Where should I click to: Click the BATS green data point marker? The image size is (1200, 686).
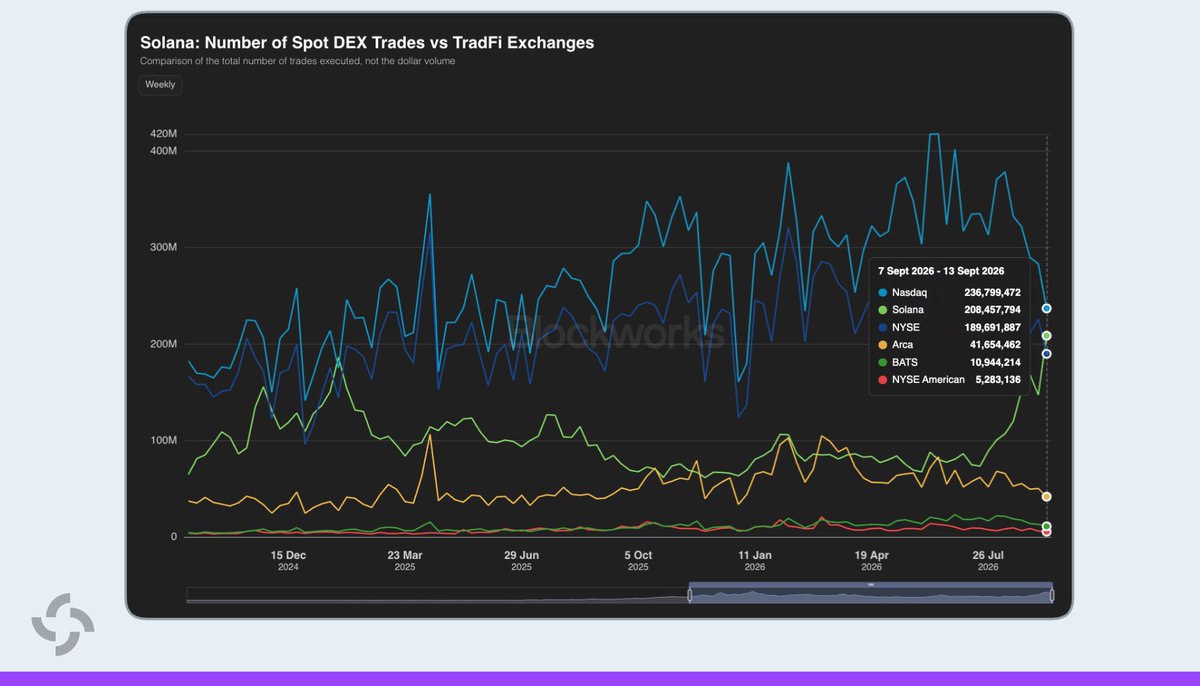tap(1046, 526)
